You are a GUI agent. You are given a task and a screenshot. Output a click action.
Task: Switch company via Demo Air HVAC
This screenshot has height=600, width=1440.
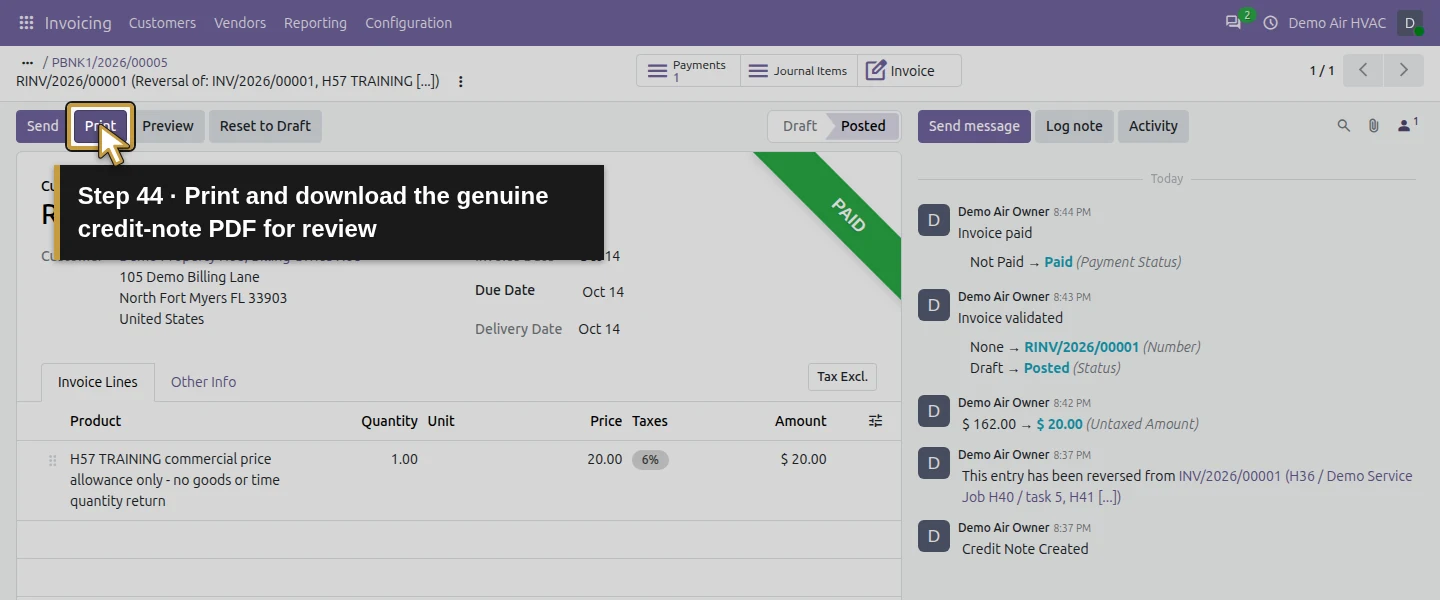click(1337, 23)
